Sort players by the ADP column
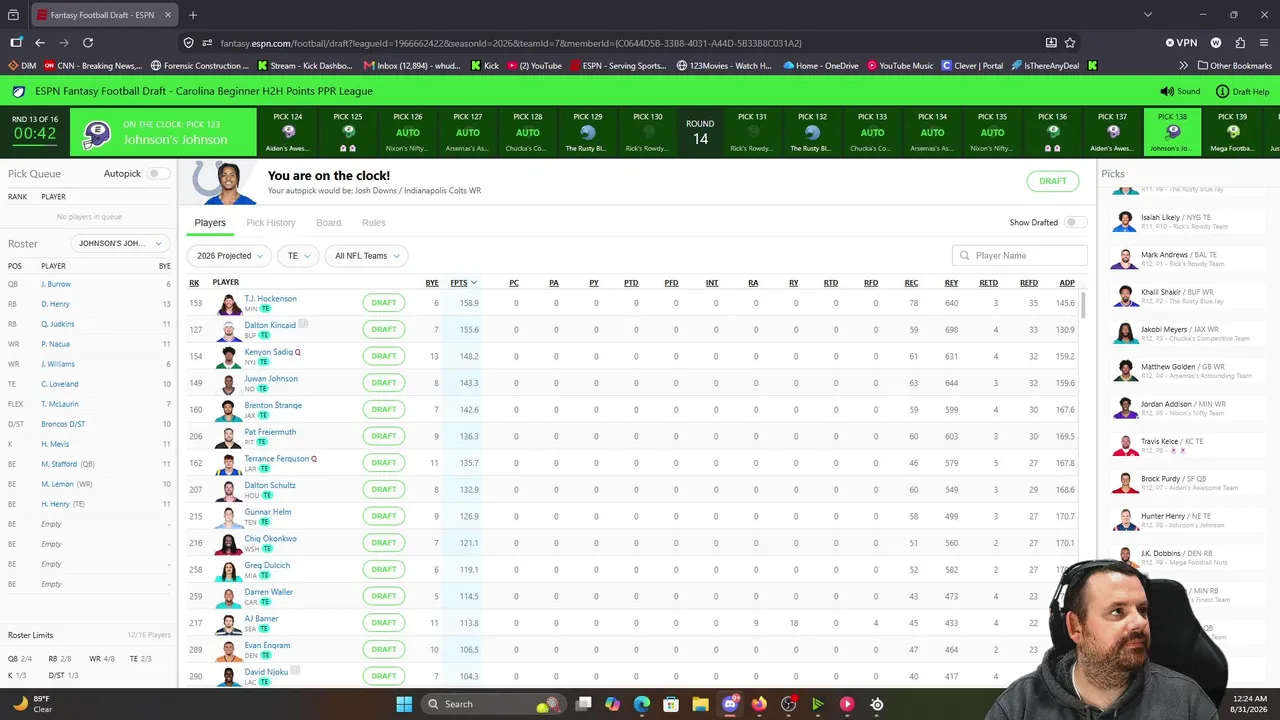The image size is (1280, 720). pos(1067,283)
